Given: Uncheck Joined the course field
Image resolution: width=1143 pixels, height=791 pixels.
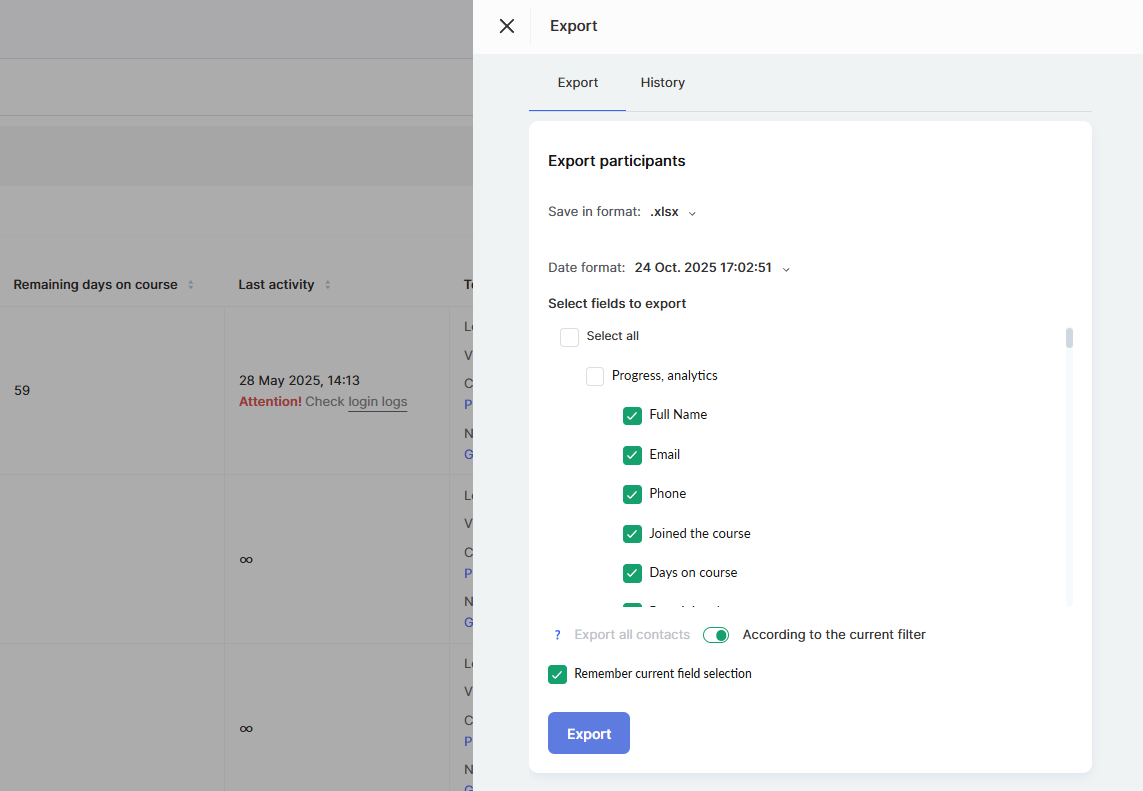Looking at the screenshot, I should (632, 534).
